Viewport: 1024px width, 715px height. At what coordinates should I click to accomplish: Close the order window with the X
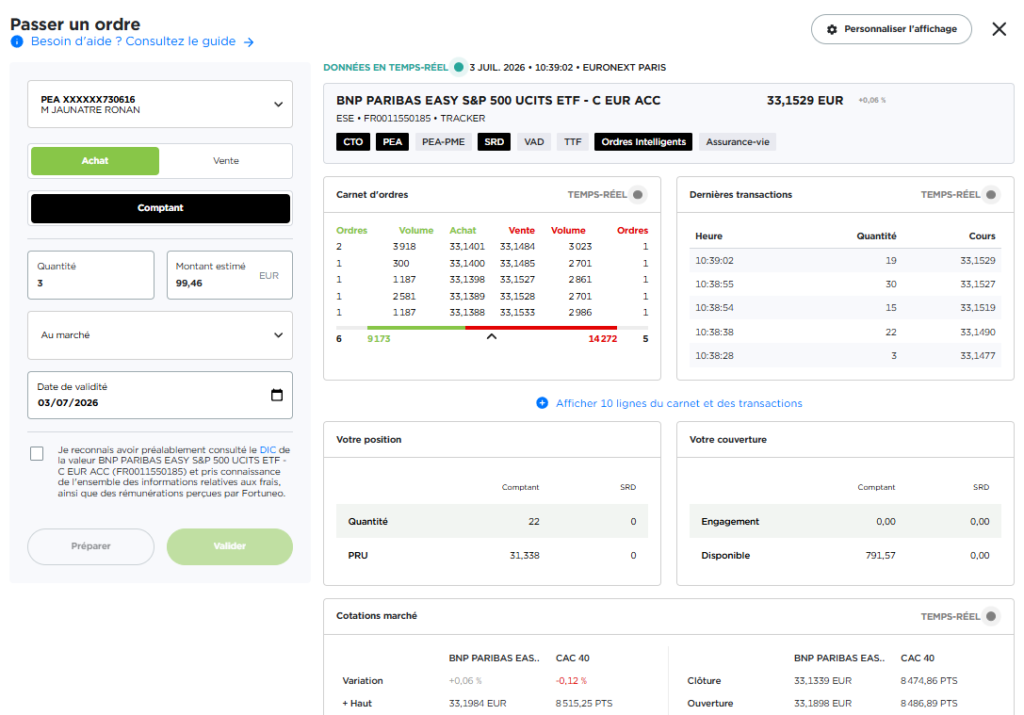[x=999, y=29]
